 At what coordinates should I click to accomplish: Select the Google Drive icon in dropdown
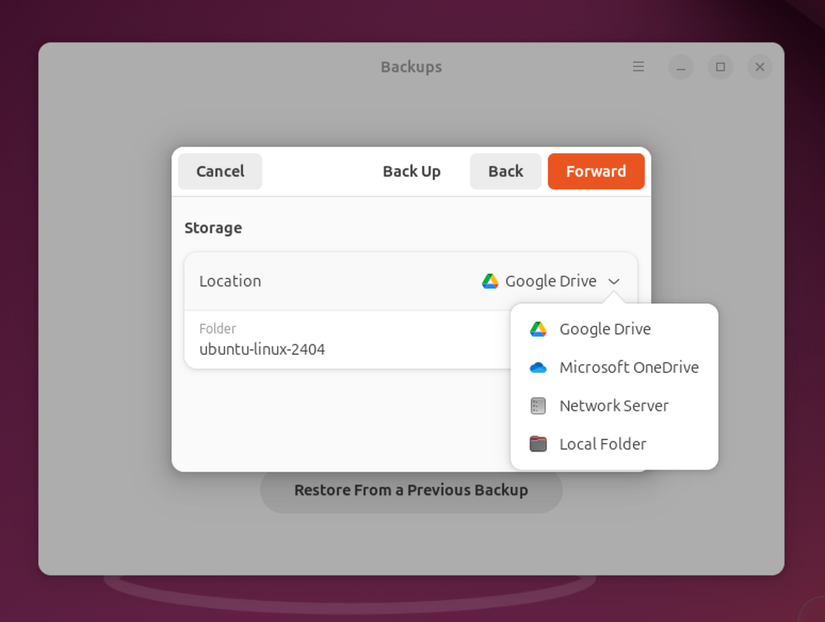(538, 328)
